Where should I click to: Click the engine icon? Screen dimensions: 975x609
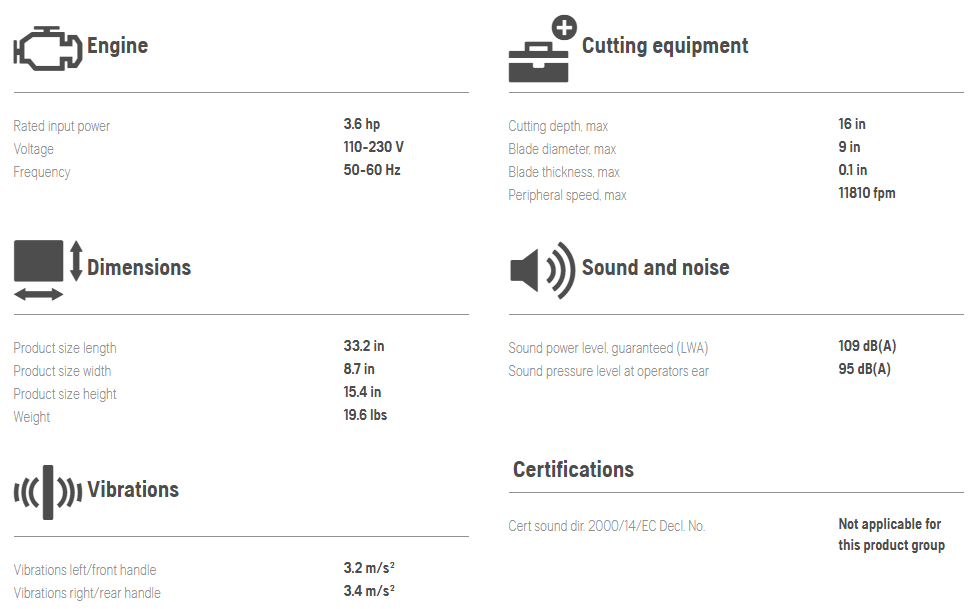click(x=46, y=48)
